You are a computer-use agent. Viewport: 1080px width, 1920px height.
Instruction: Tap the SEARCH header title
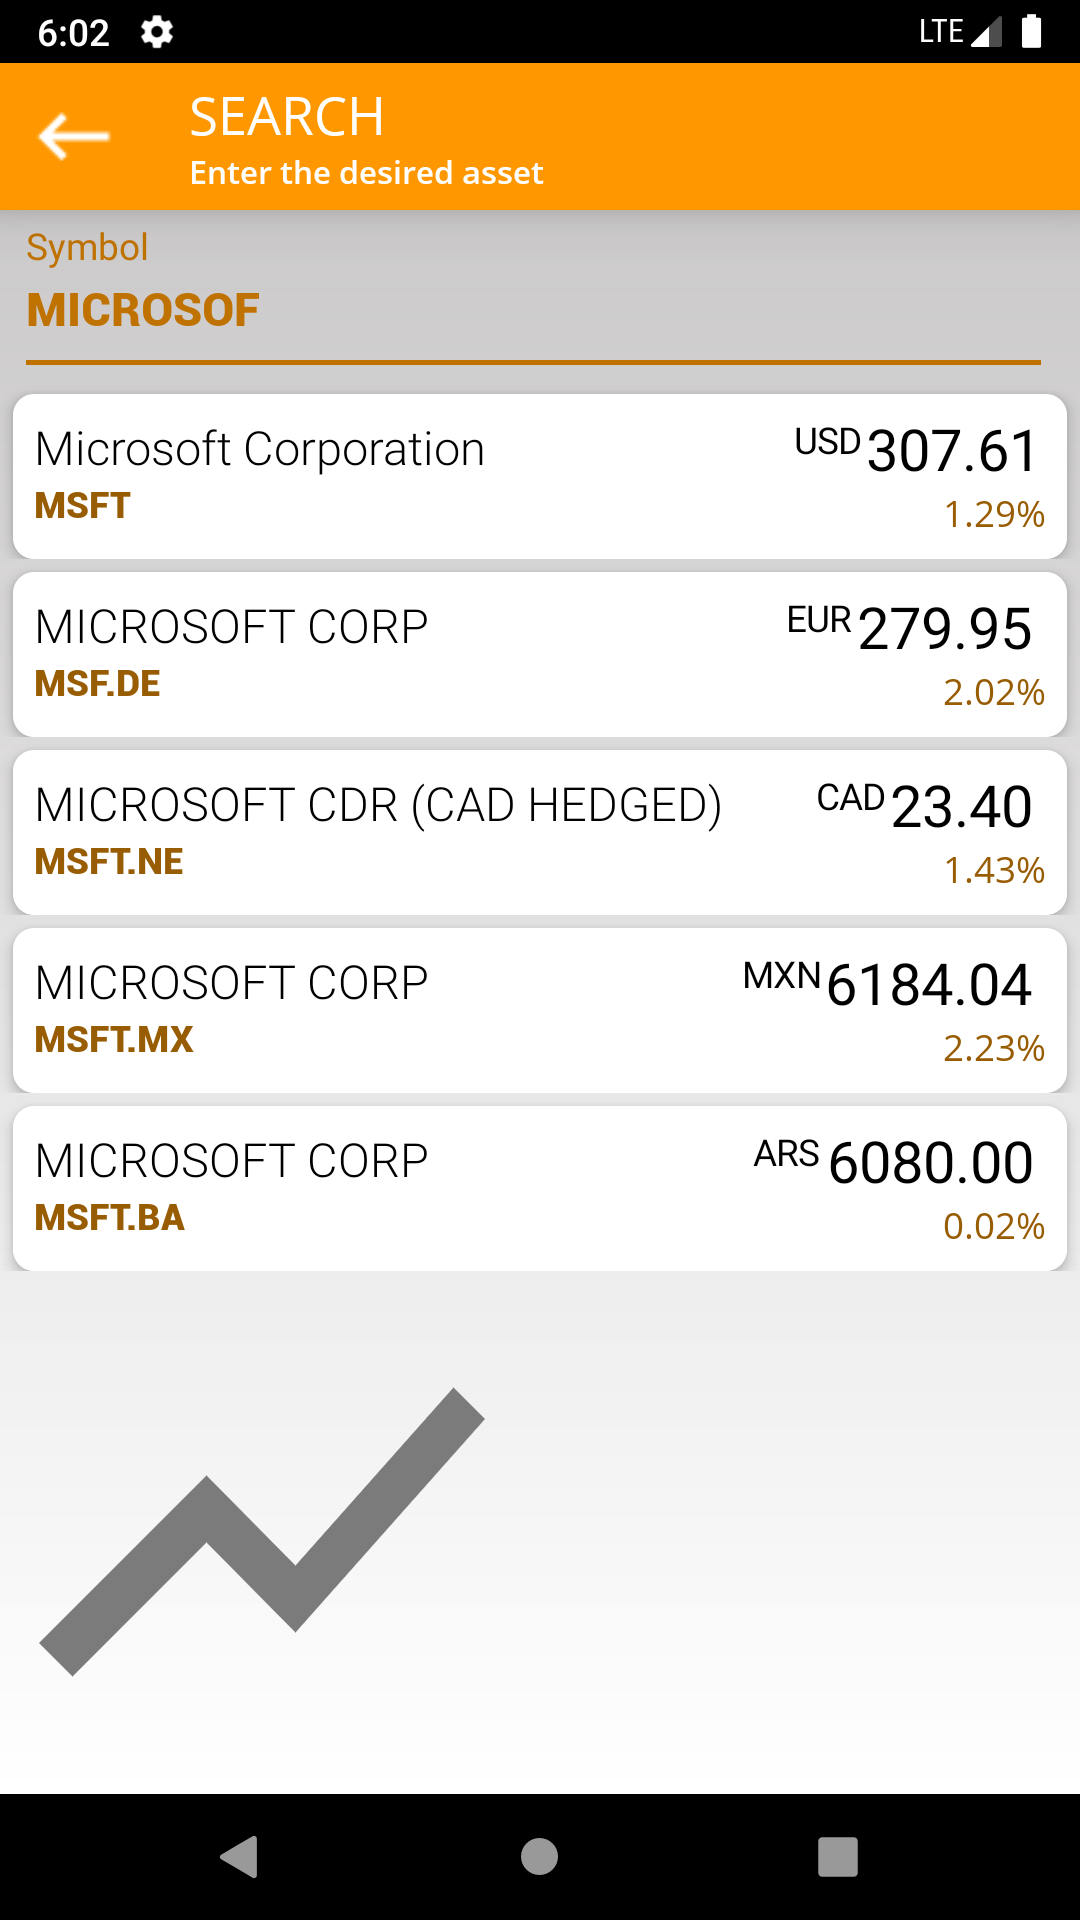coord(287,117)
